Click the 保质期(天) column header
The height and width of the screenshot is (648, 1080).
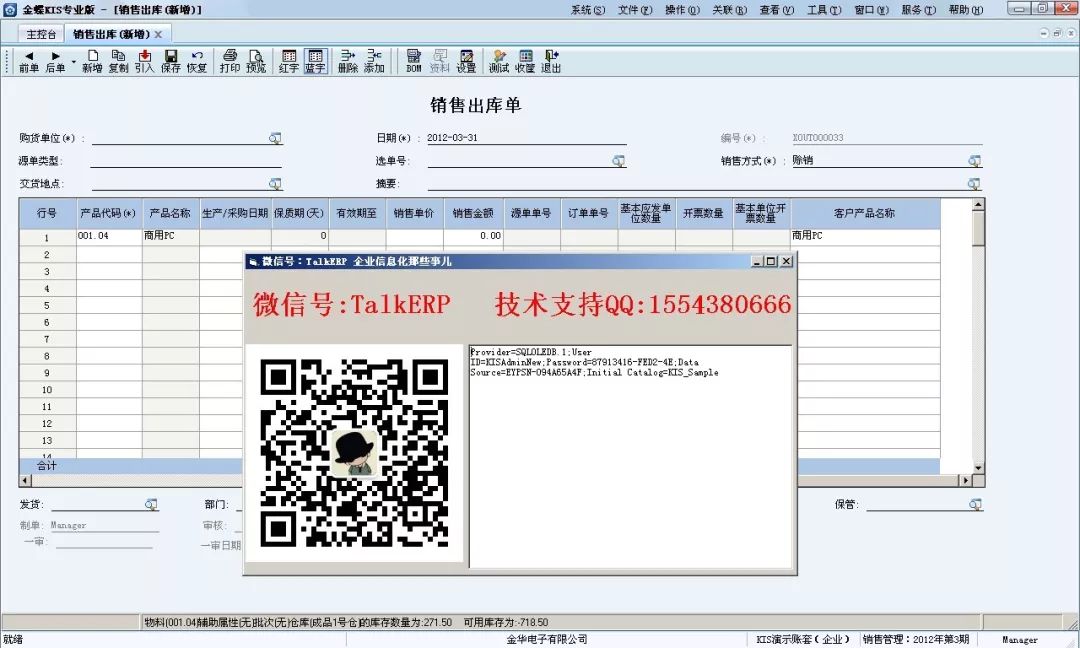coord(300,213)
